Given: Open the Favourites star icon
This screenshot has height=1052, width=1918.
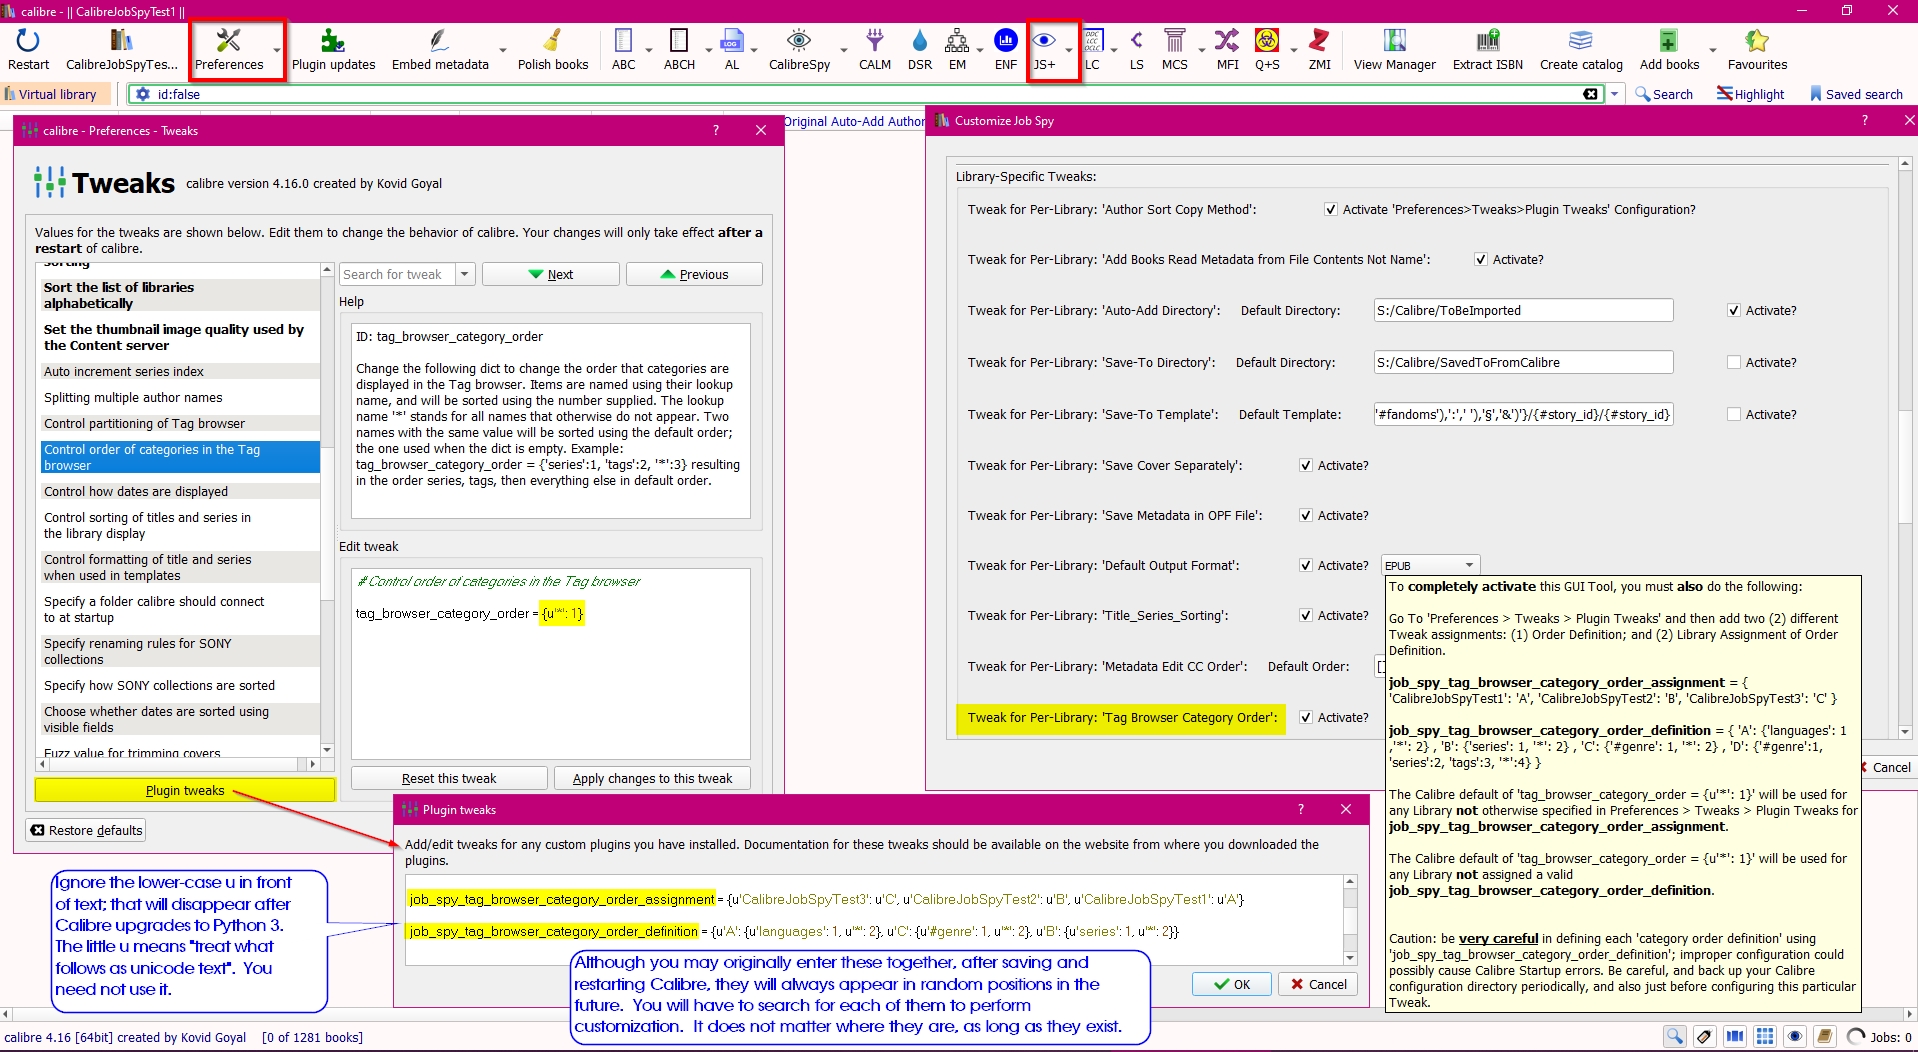Looking at the screenshot, I should pyautogui.click(x=1757, y=50).
